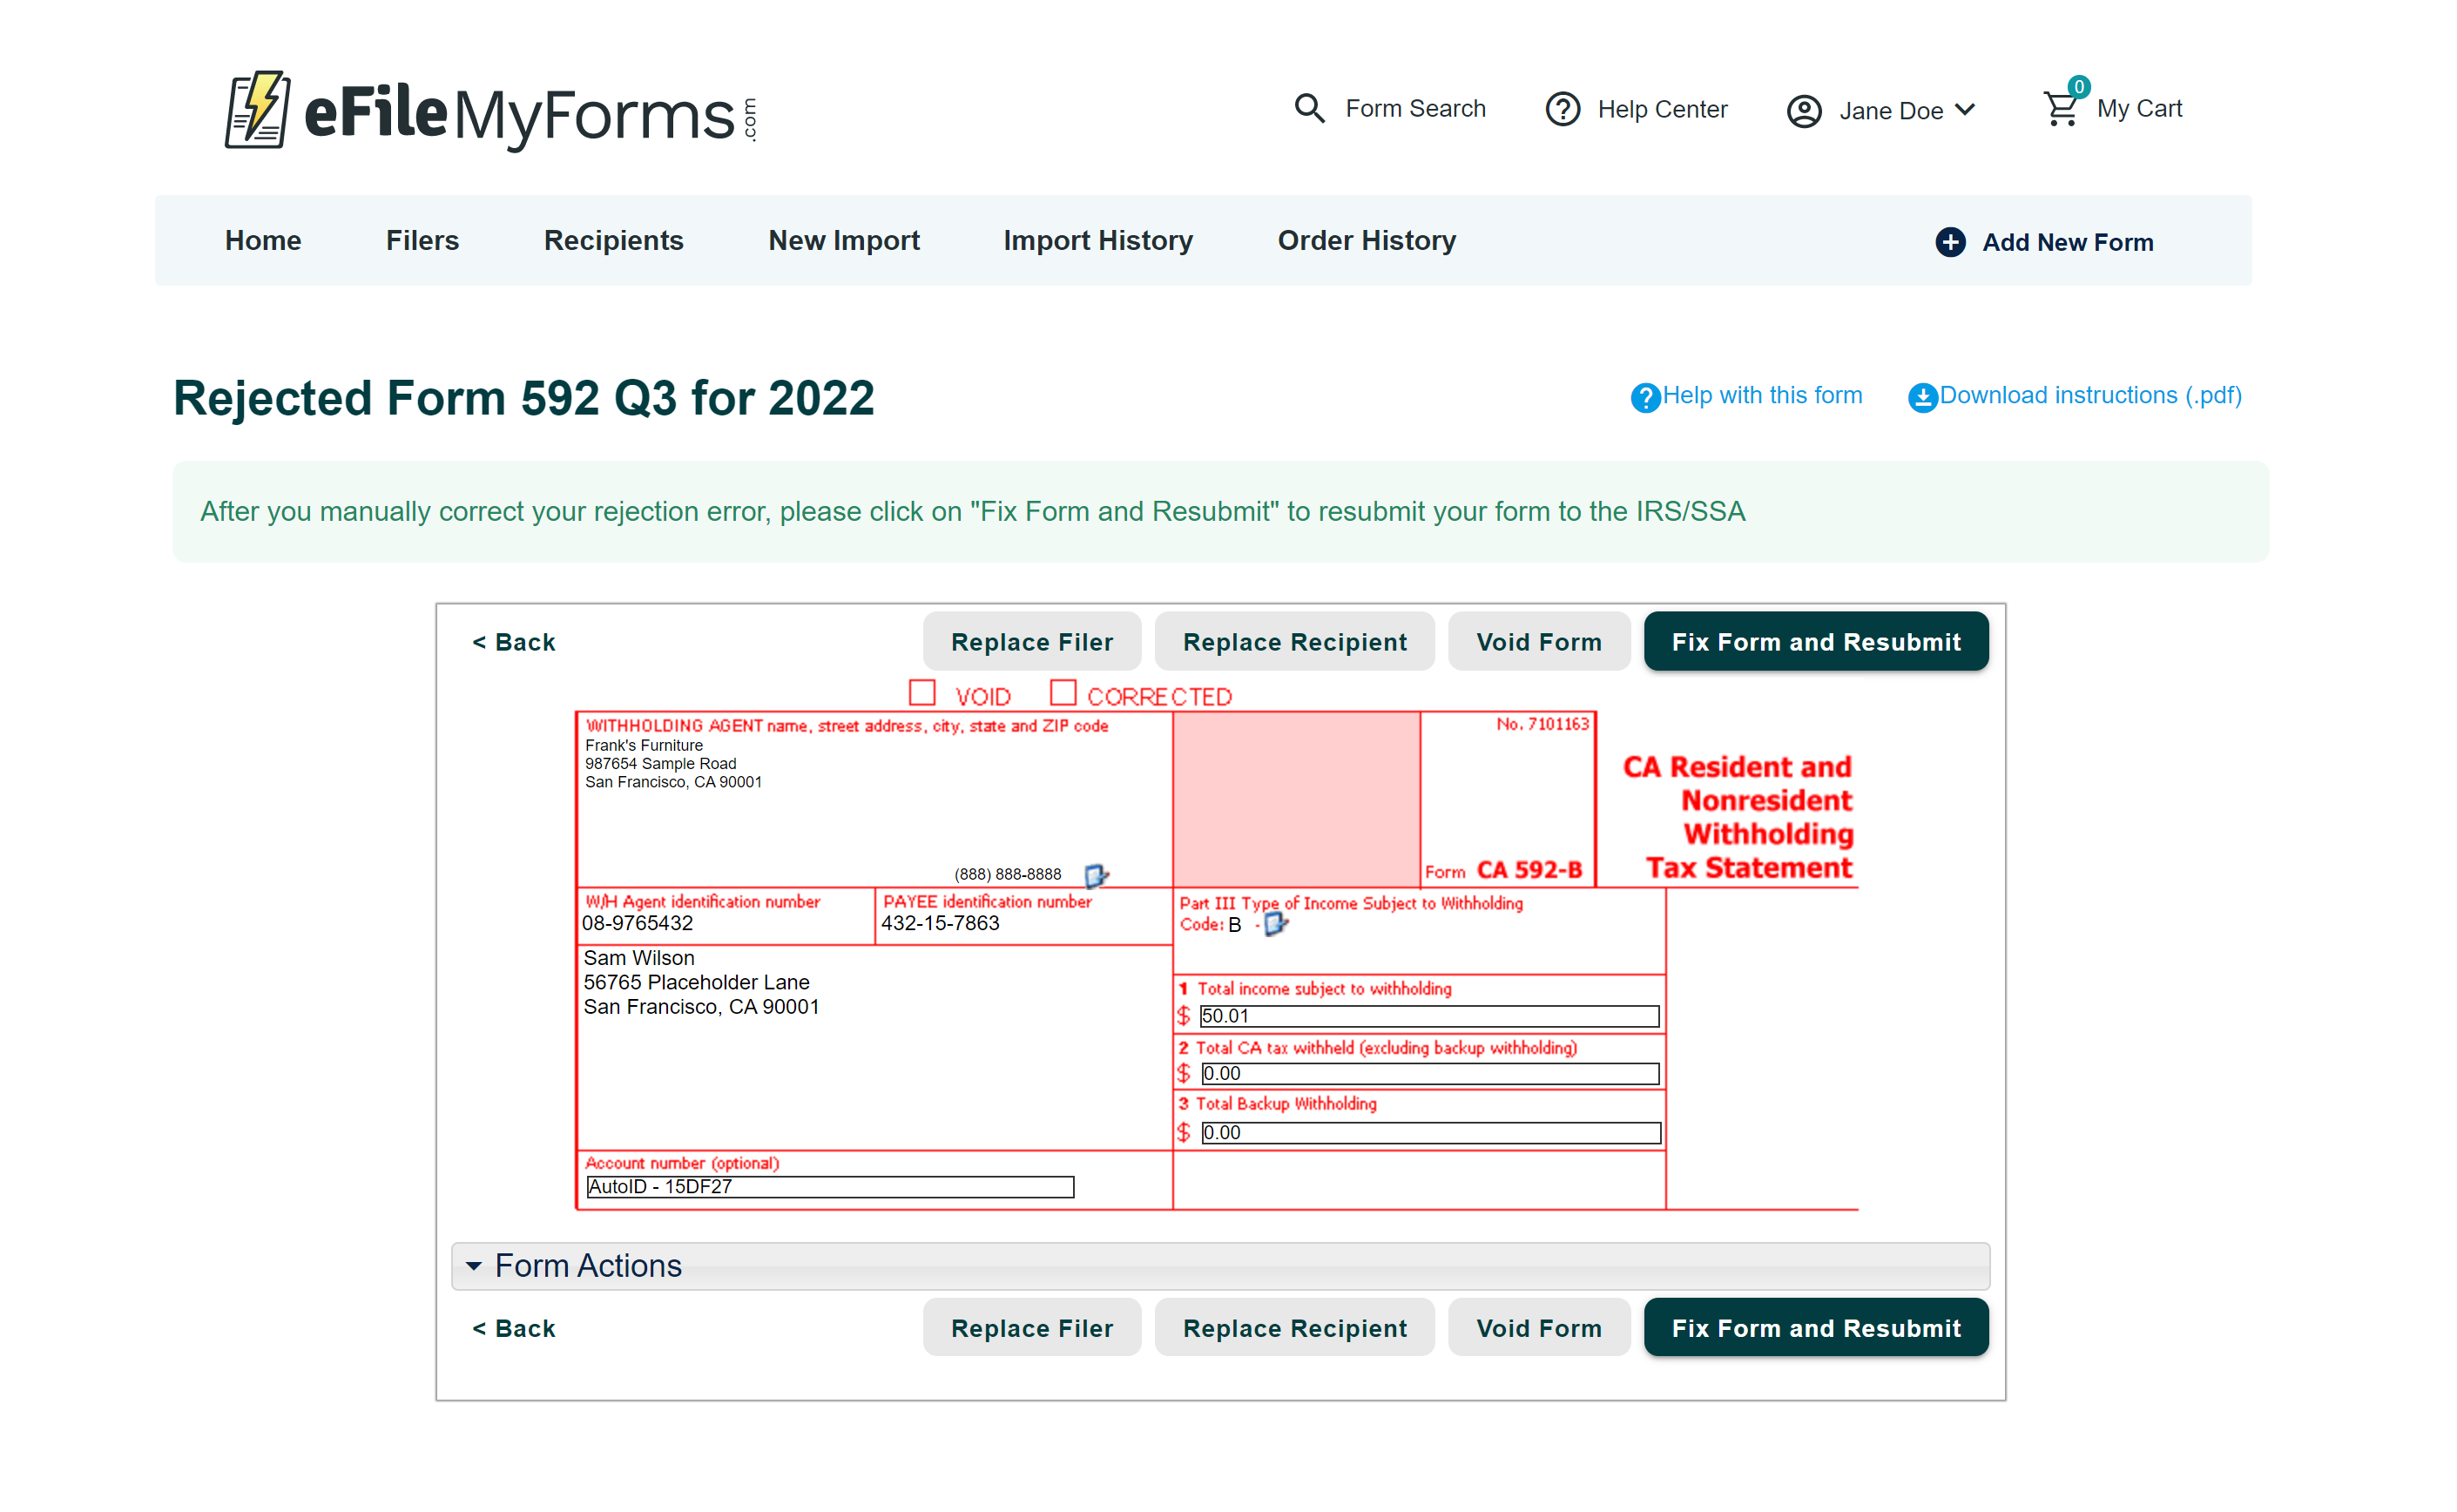The height and width of the screenshot is (1512, 2457).
Task: Click the Void Form button
Action: click(1537, 642)
